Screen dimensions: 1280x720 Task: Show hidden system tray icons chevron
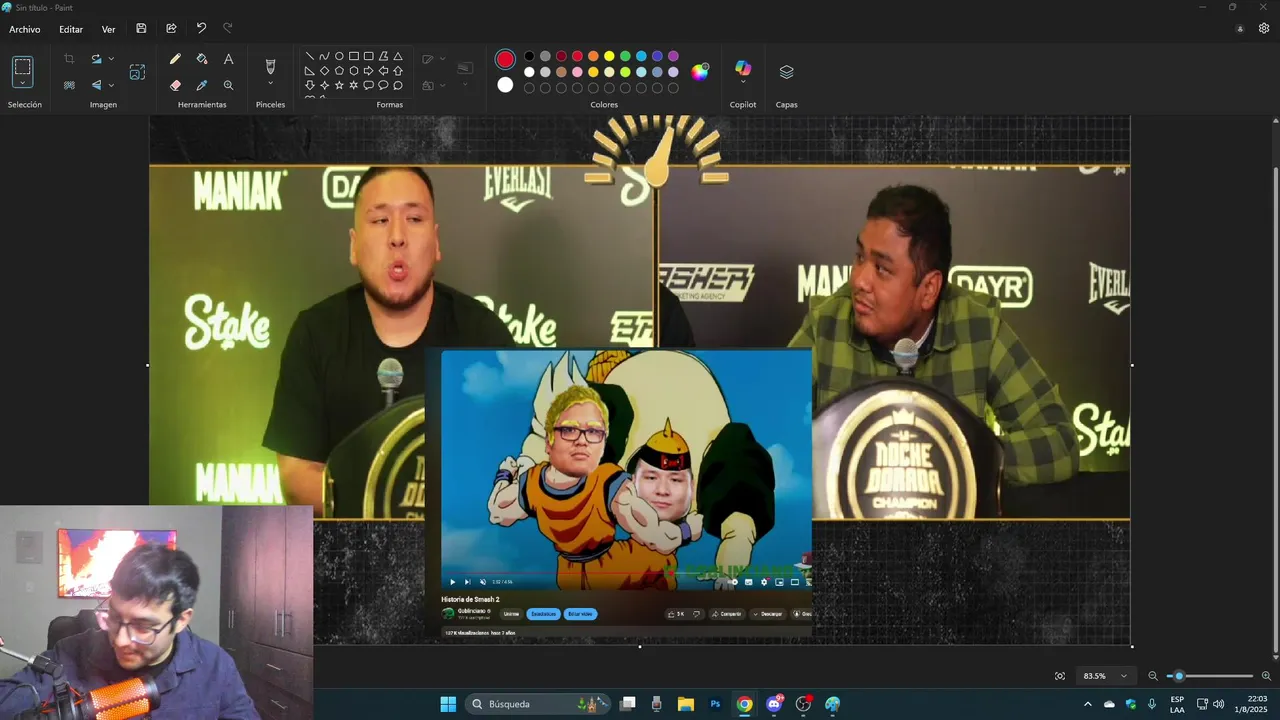pyautogui.click(x=1088, y=704)
